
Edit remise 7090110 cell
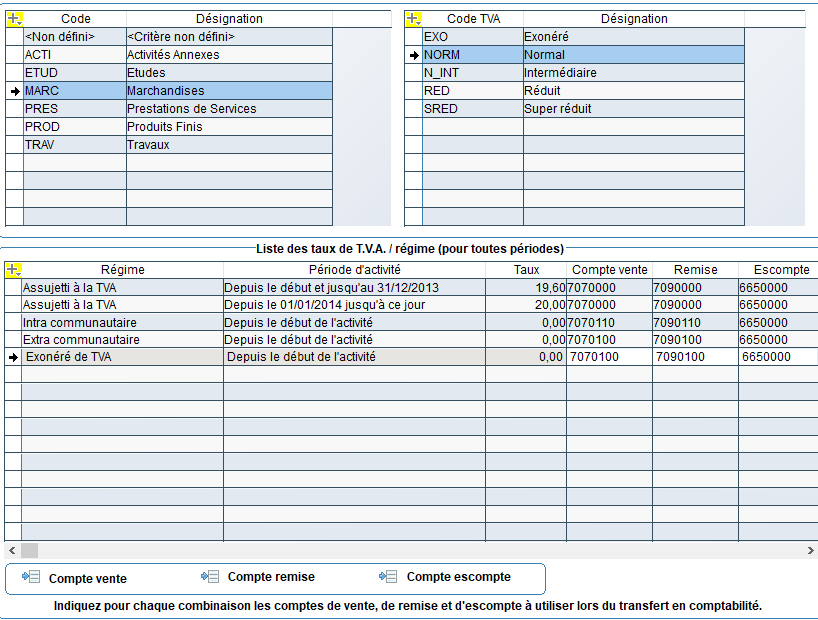[x=695, y=323]
